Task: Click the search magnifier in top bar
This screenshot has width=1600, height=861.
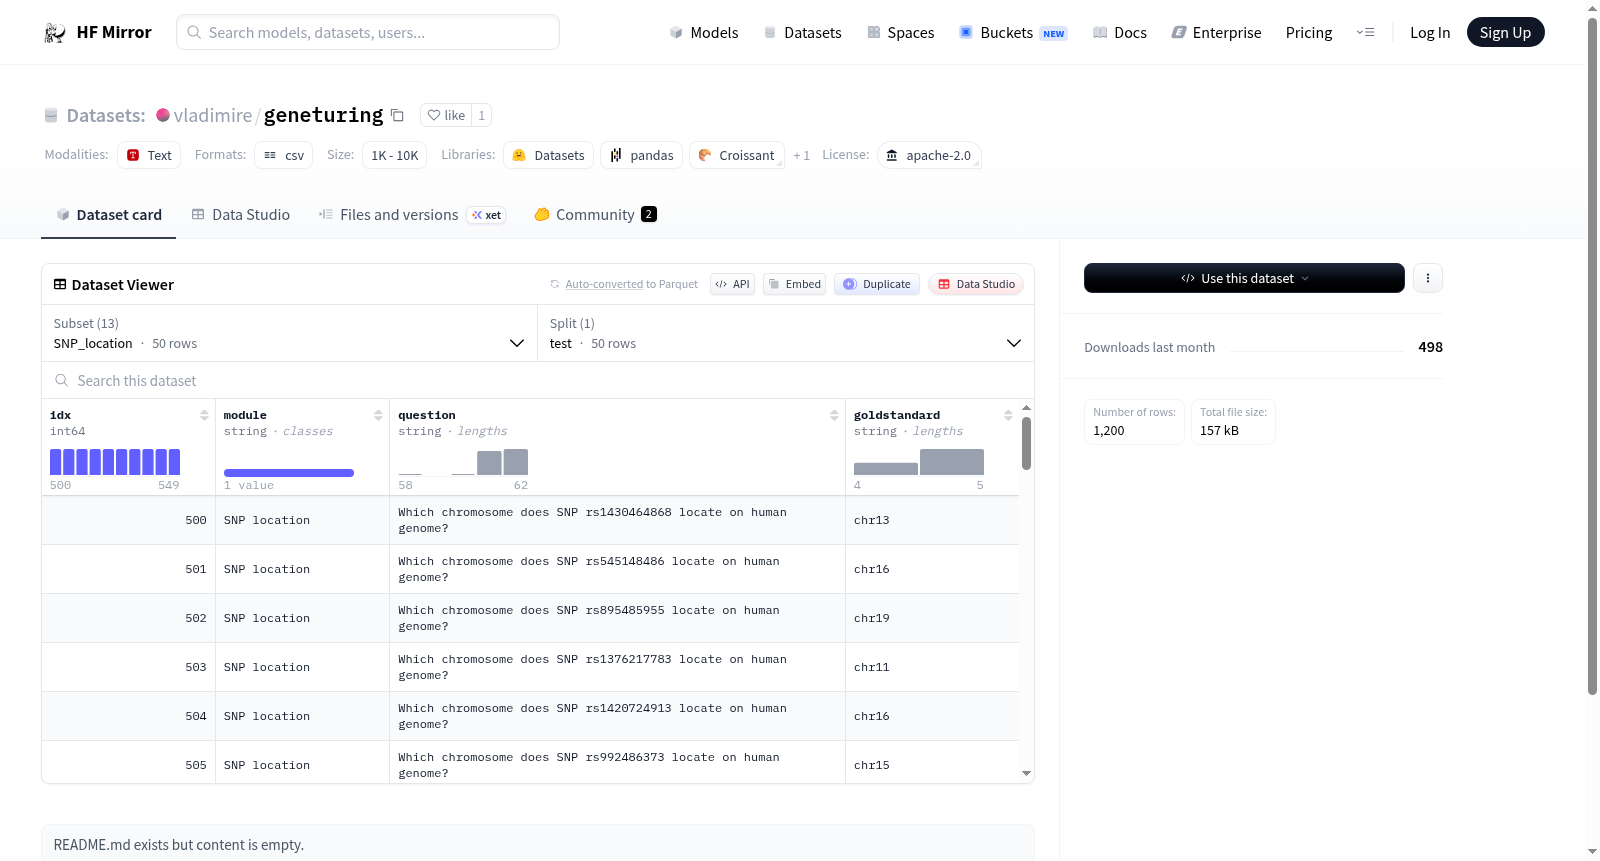Action: (x=194, y=33)
